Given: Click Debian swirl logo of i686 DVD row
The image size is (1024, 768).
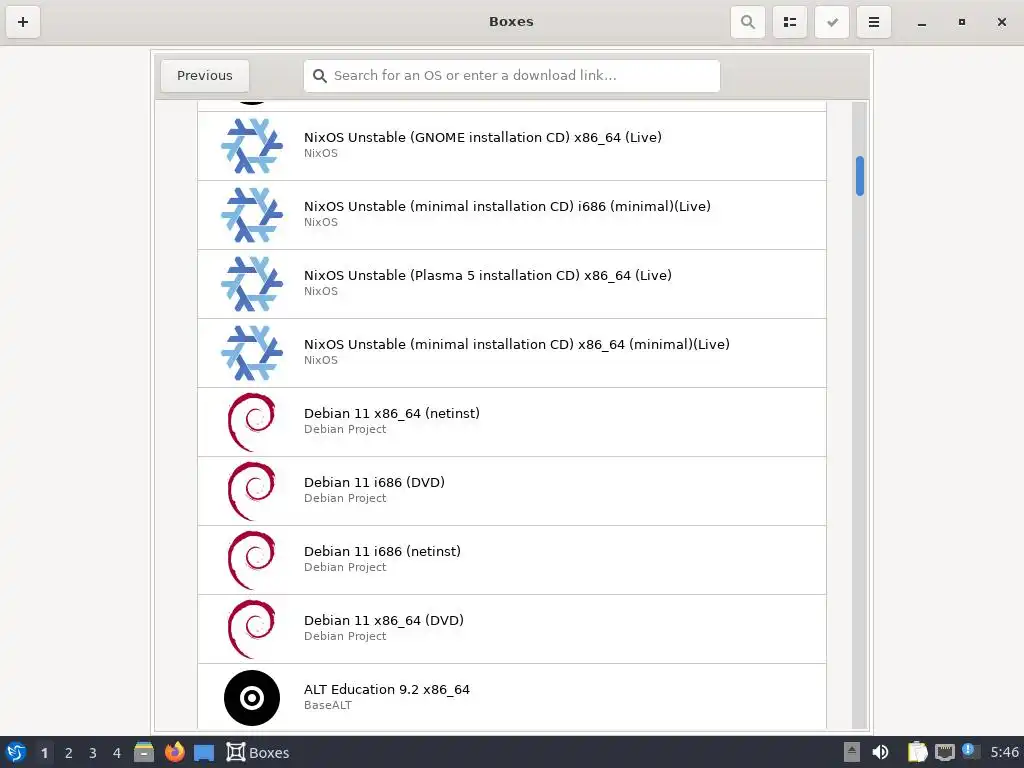Looking at the screenshot, I should [252, 491].
